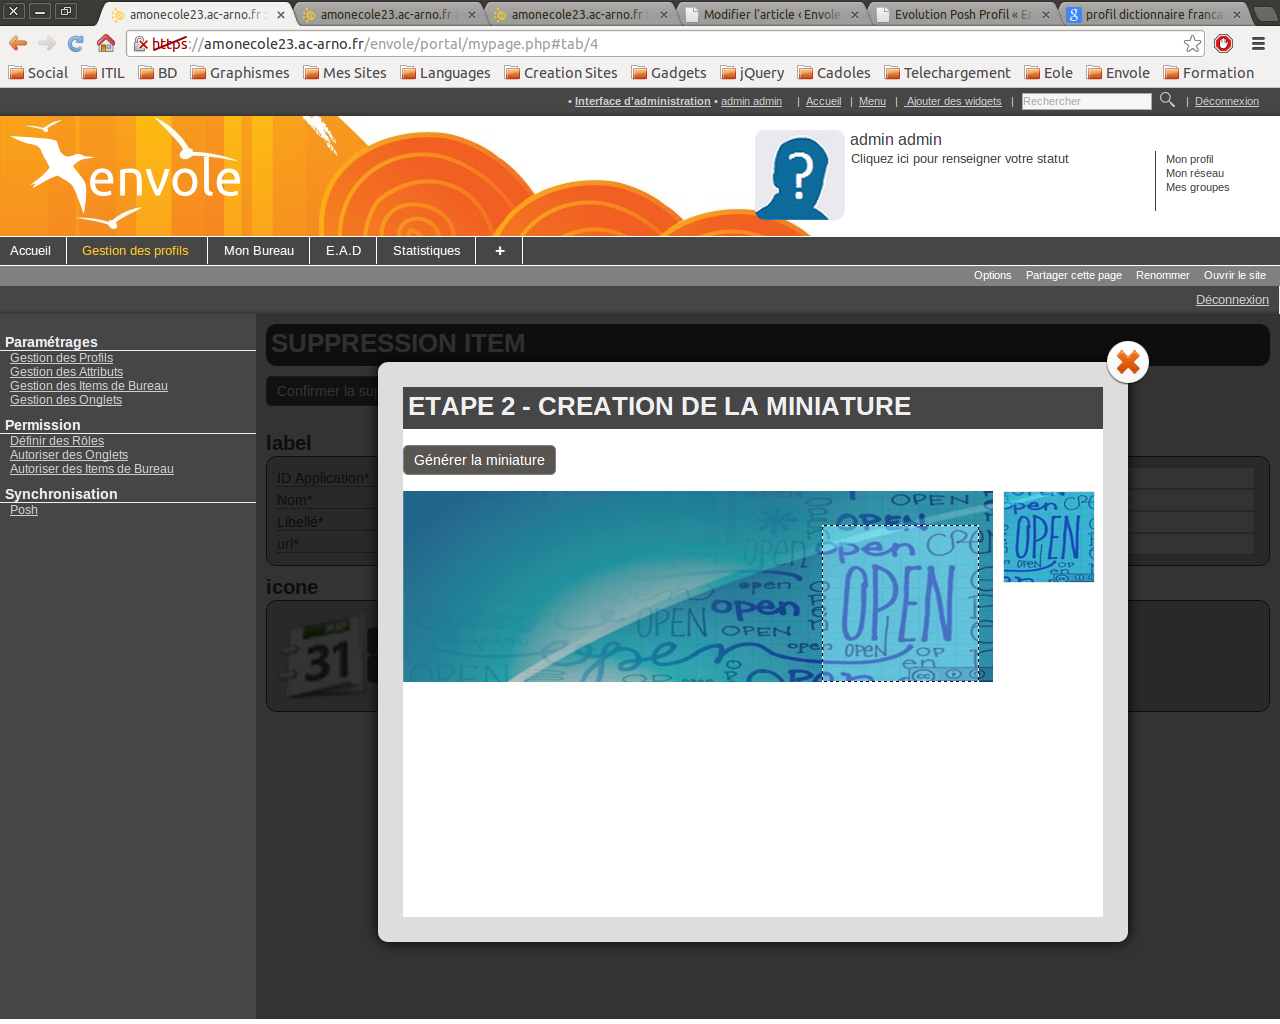This screenshot has width=1280, height=1024.
Task: Click the browser reload icon
Action: pyautogui.click(x=76, y=43)
